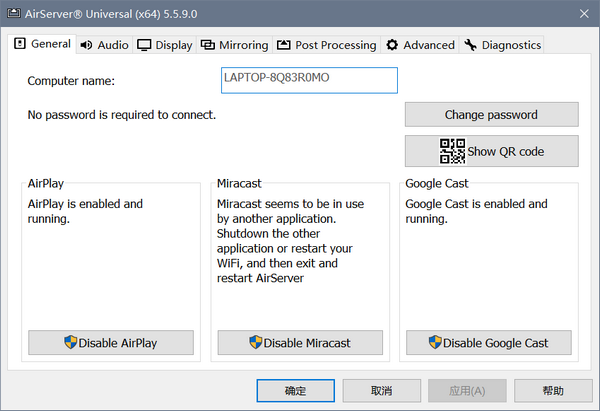This screenshot has height=411, width=600.
Task: Disable the Google Cast service
Action: point(491,343)
